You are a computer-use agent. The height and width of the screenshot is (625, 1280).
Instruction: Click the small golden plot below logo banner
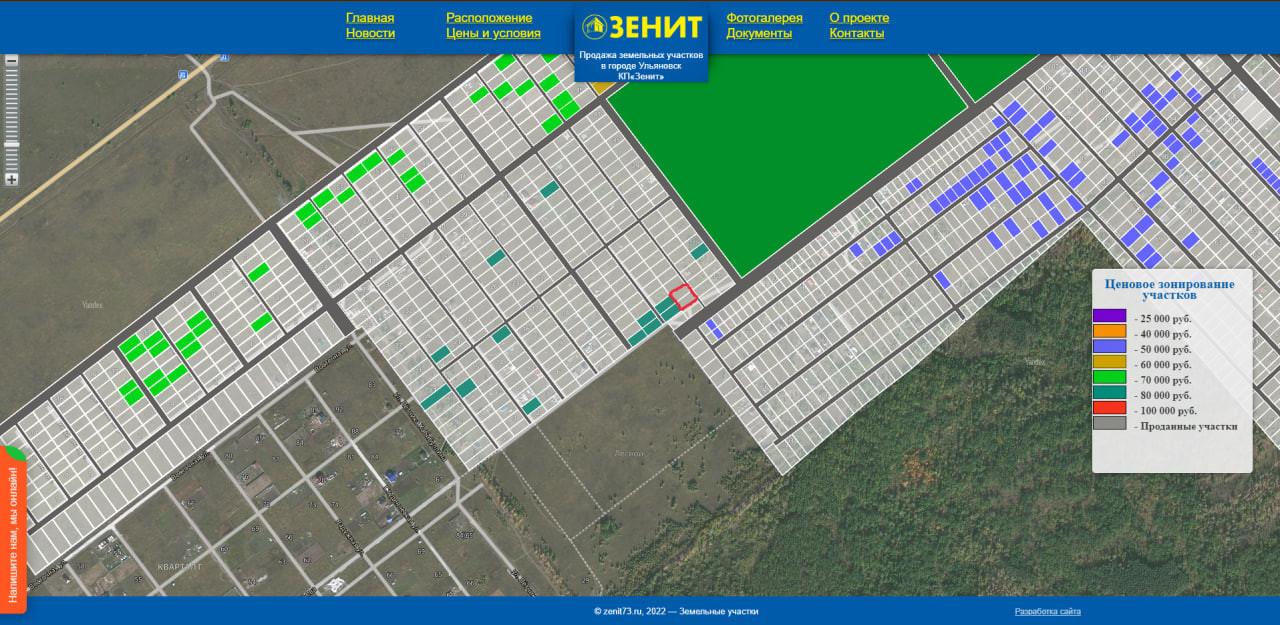(600, 87)
